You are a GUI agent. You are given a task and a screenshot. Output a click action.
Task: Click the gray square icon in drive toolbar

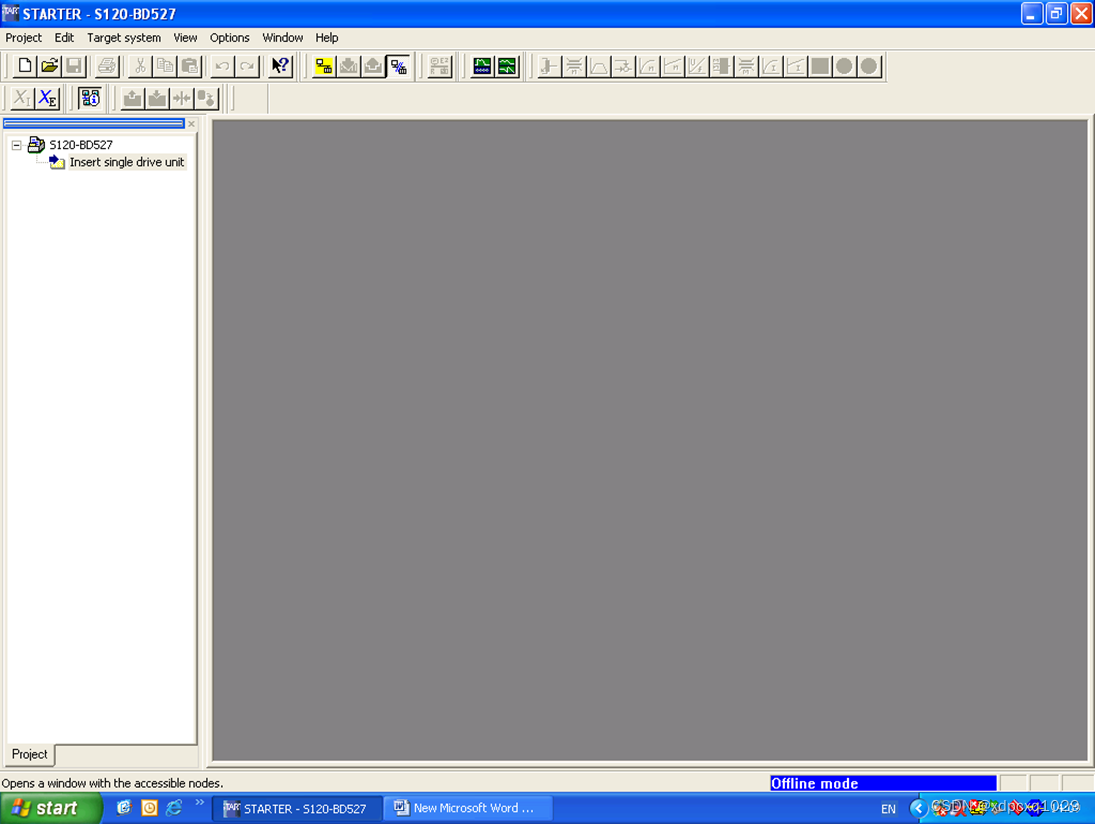pos(820,66)
